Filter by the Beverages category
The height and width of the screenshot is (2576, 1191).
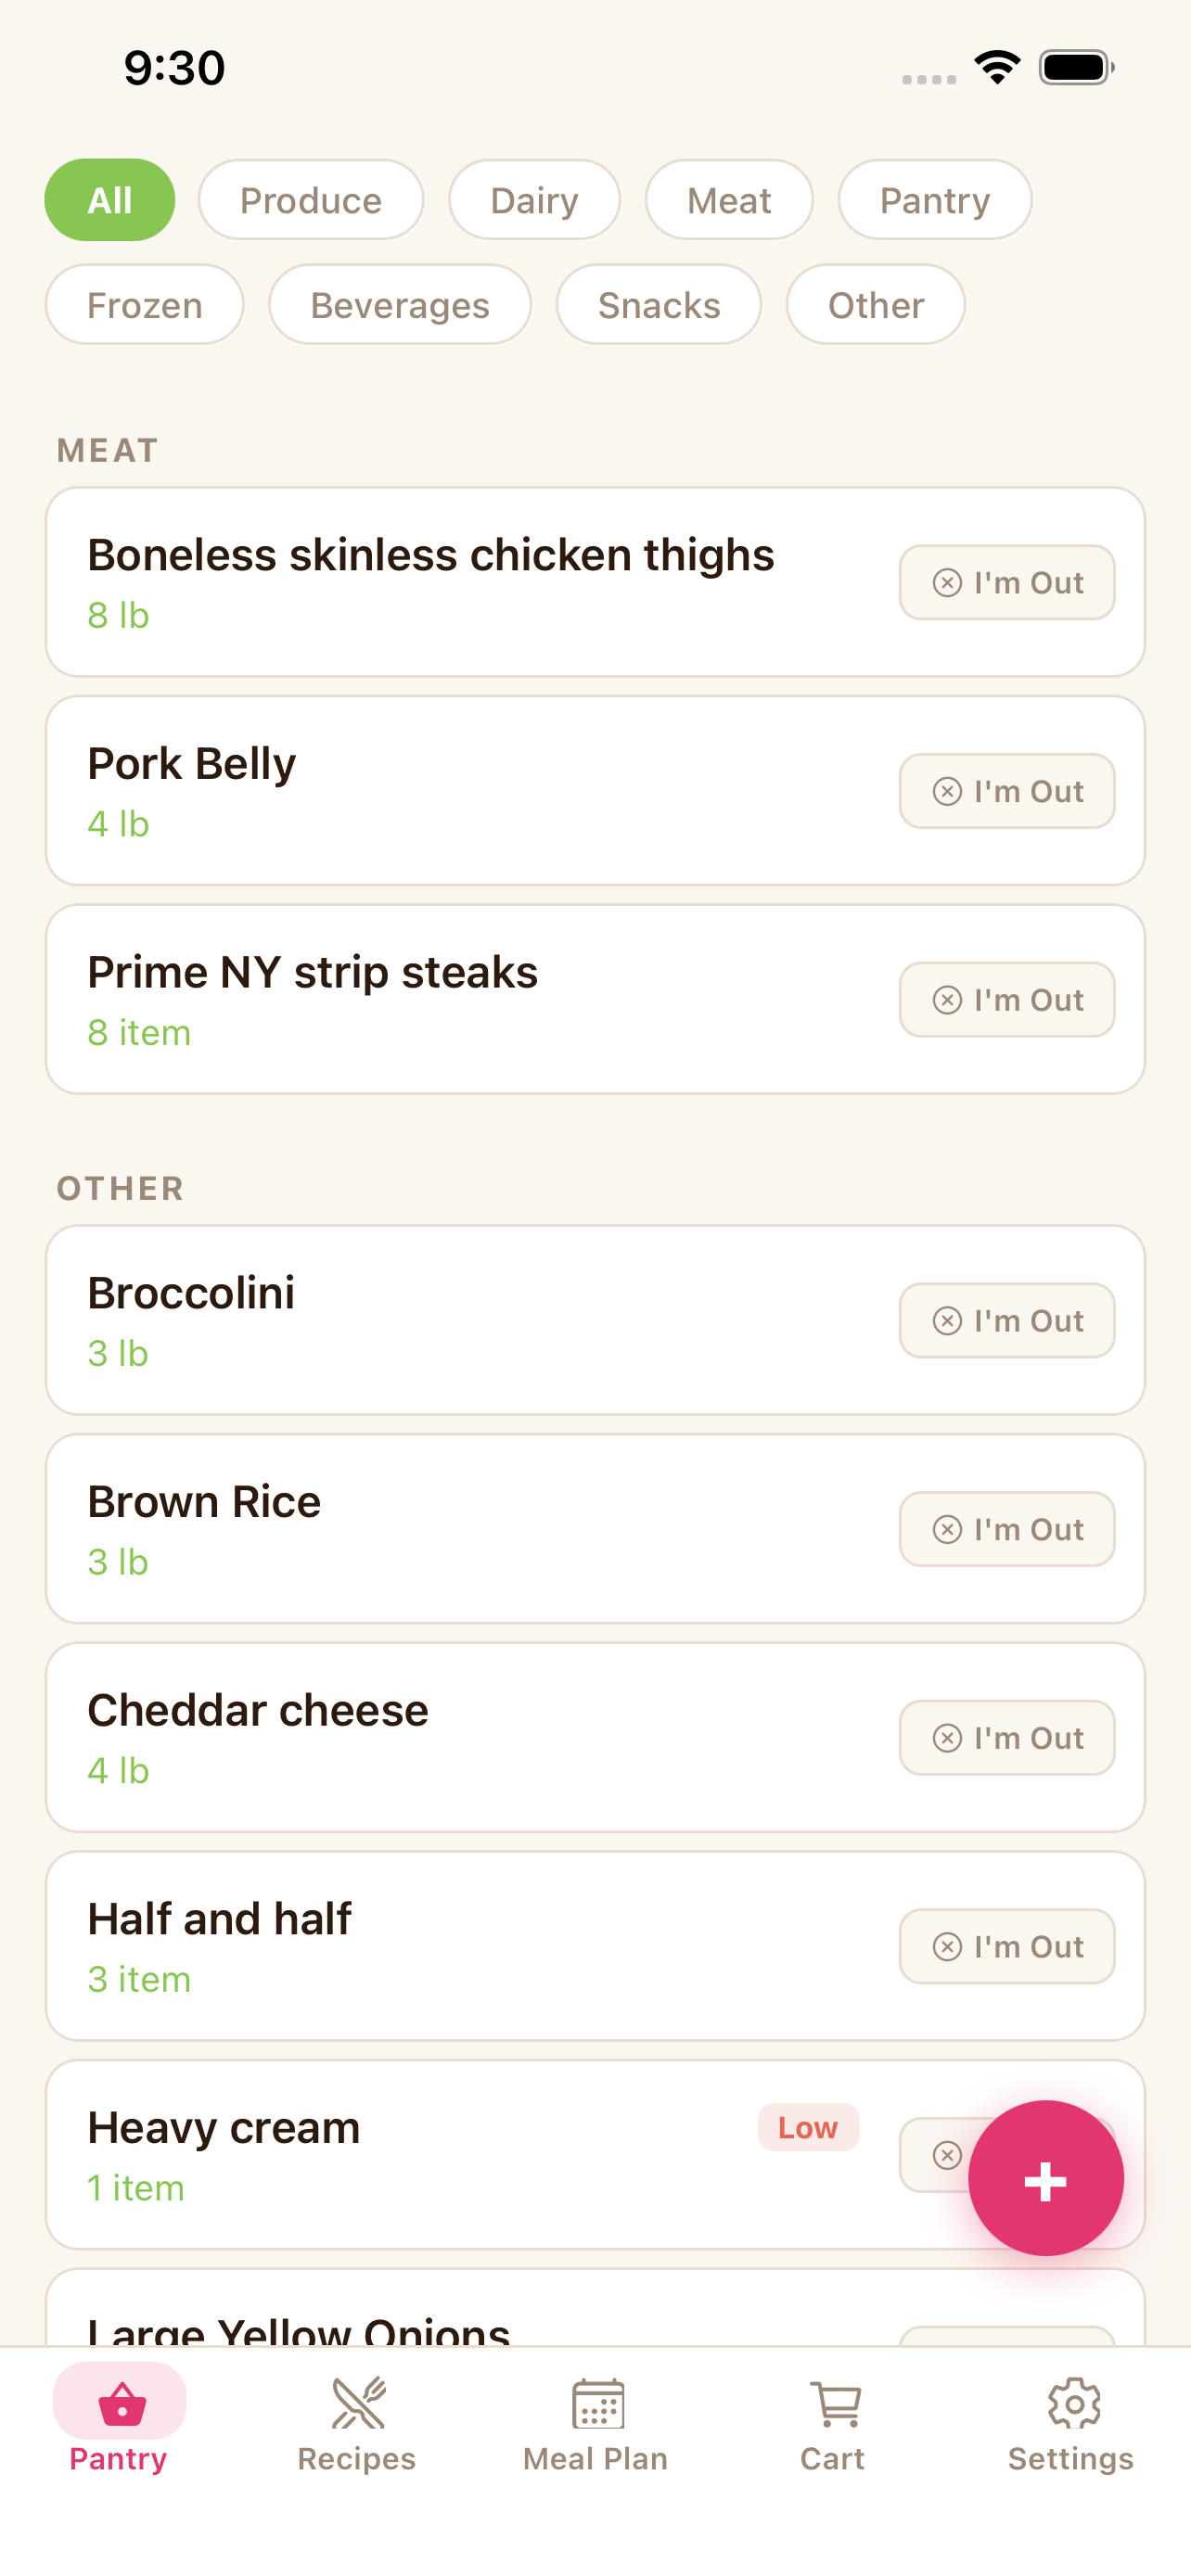(400, 305)
